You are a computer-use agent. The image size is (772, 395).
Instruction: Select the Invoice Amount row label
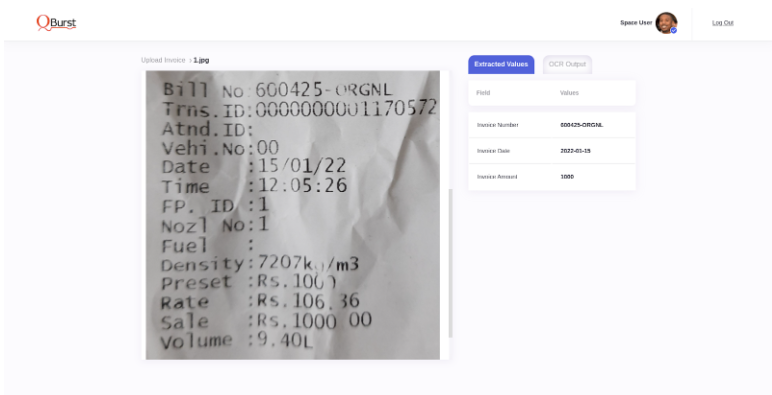(497, 177)
